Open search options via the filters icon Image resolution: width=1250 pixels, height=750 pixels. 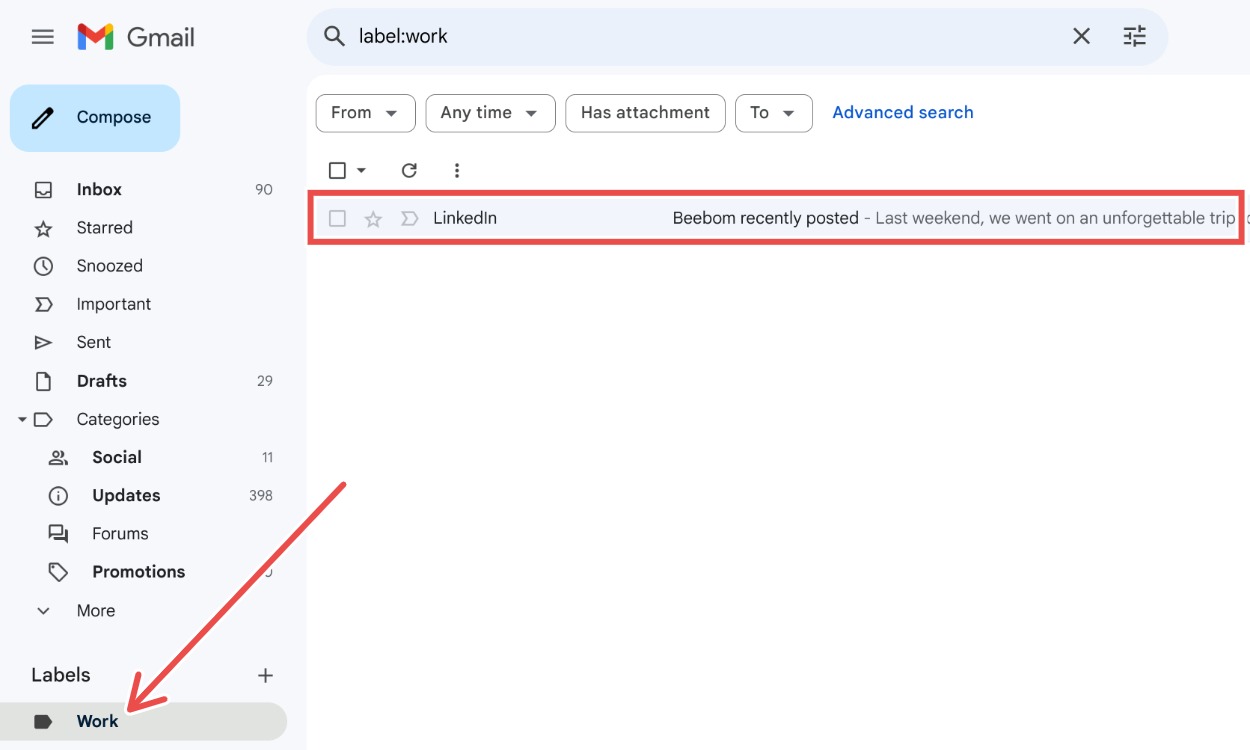[1134, 36]
